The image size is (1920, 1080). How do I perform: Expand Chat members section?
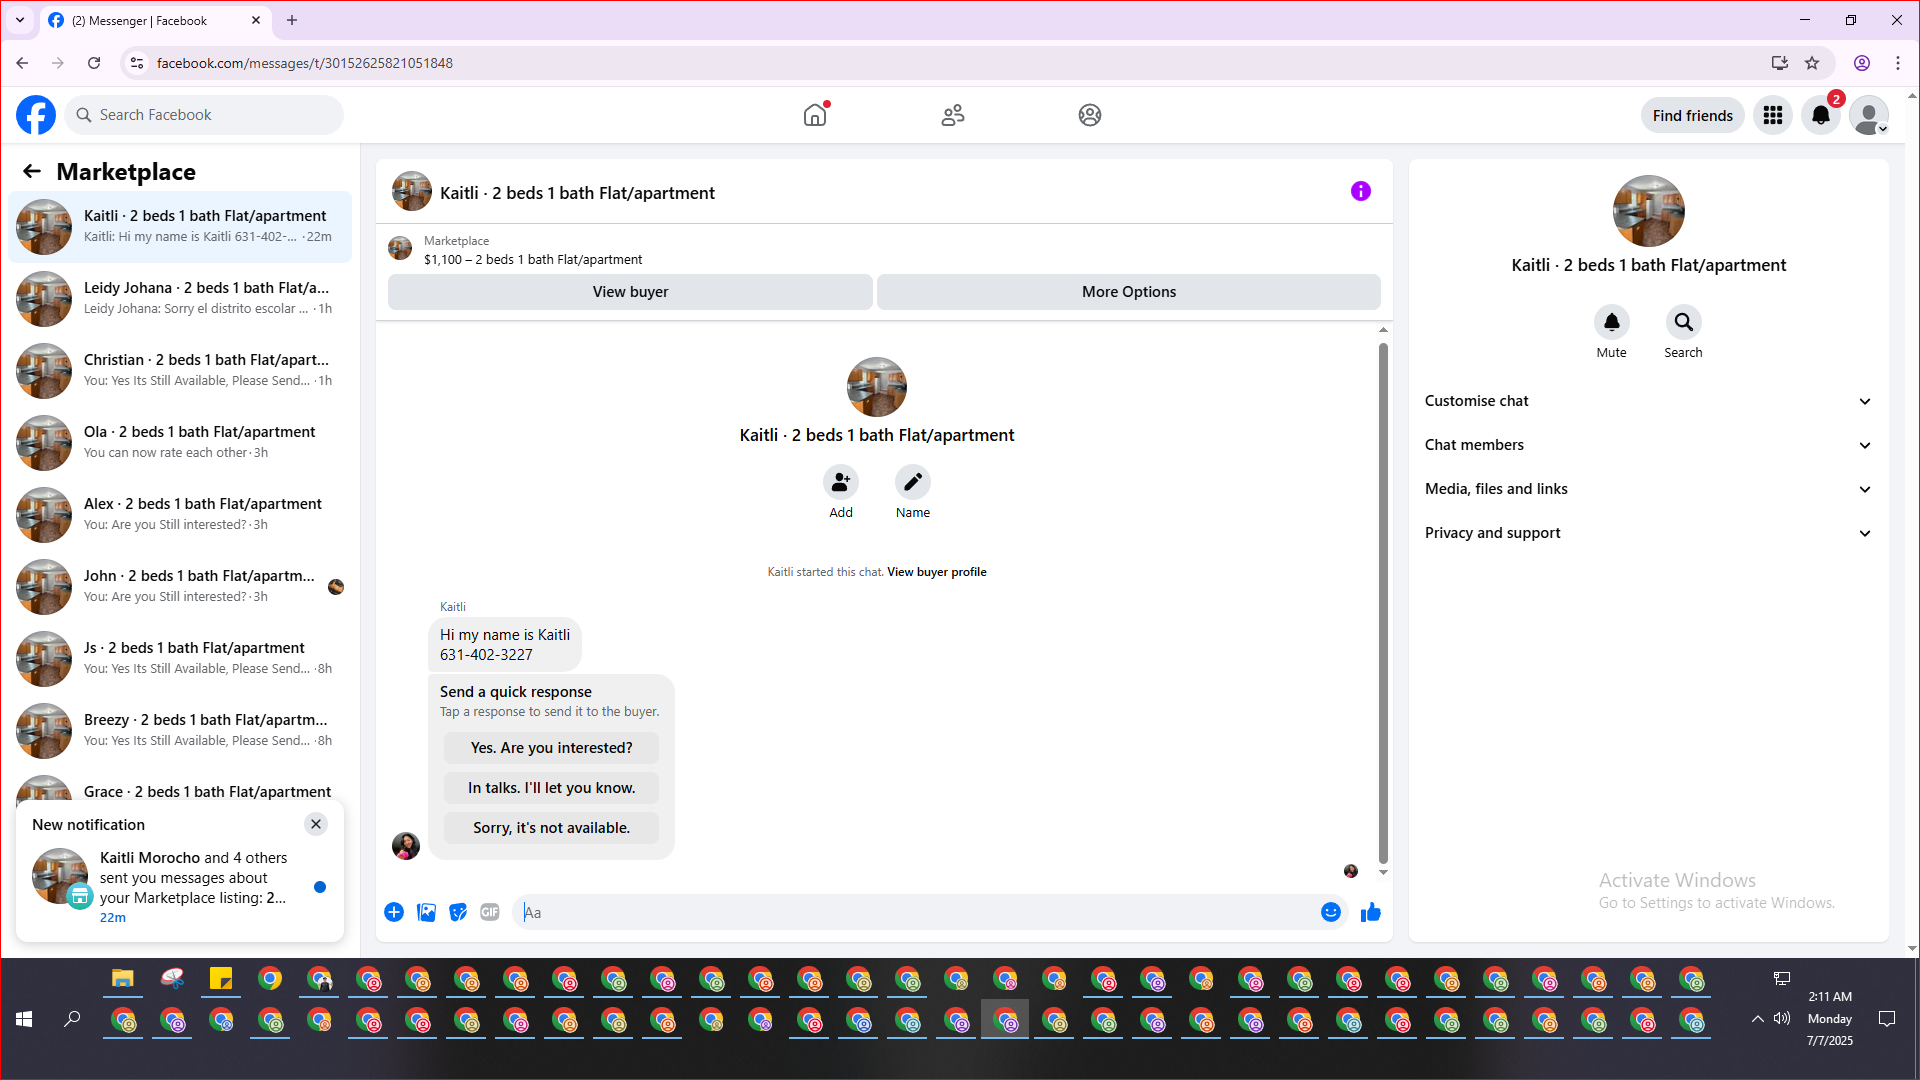pos(1647,445)
